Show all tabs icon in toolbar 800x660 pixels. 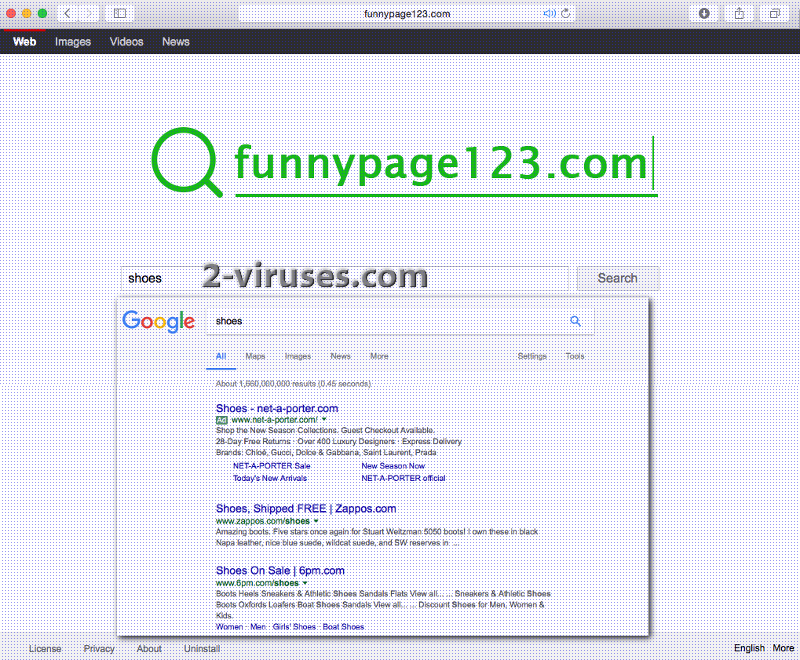point(774,14)
